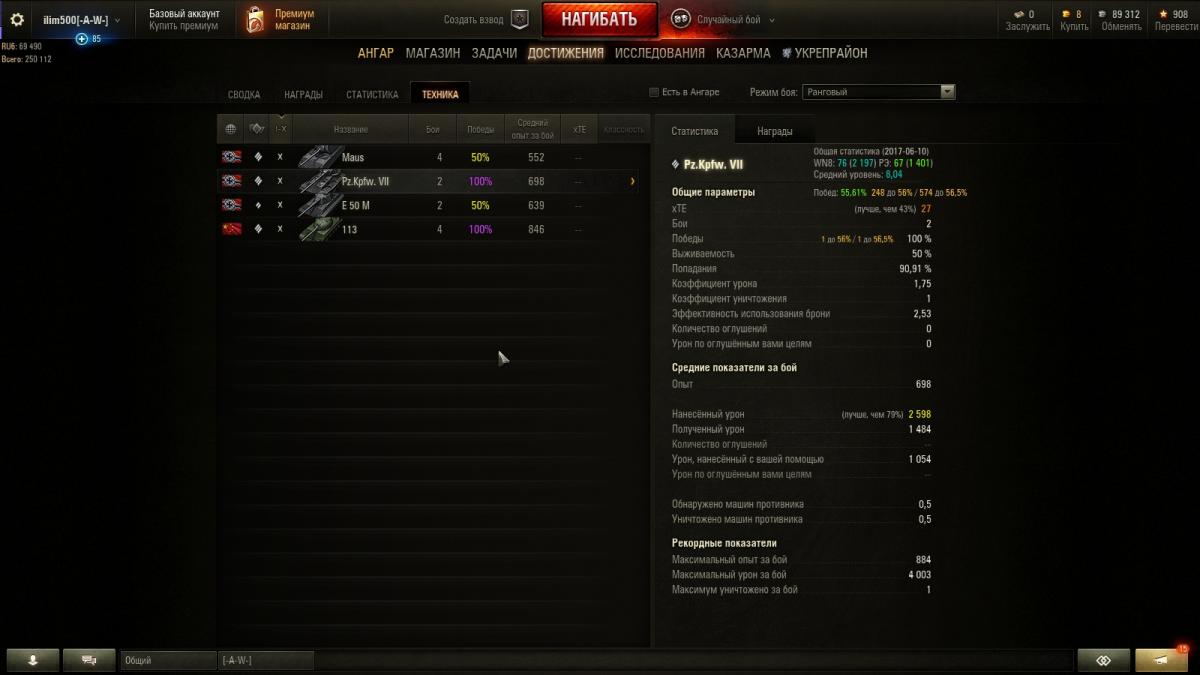Select the 'СВОДКА' tab
1200x675 pixels.
(244, 95)
